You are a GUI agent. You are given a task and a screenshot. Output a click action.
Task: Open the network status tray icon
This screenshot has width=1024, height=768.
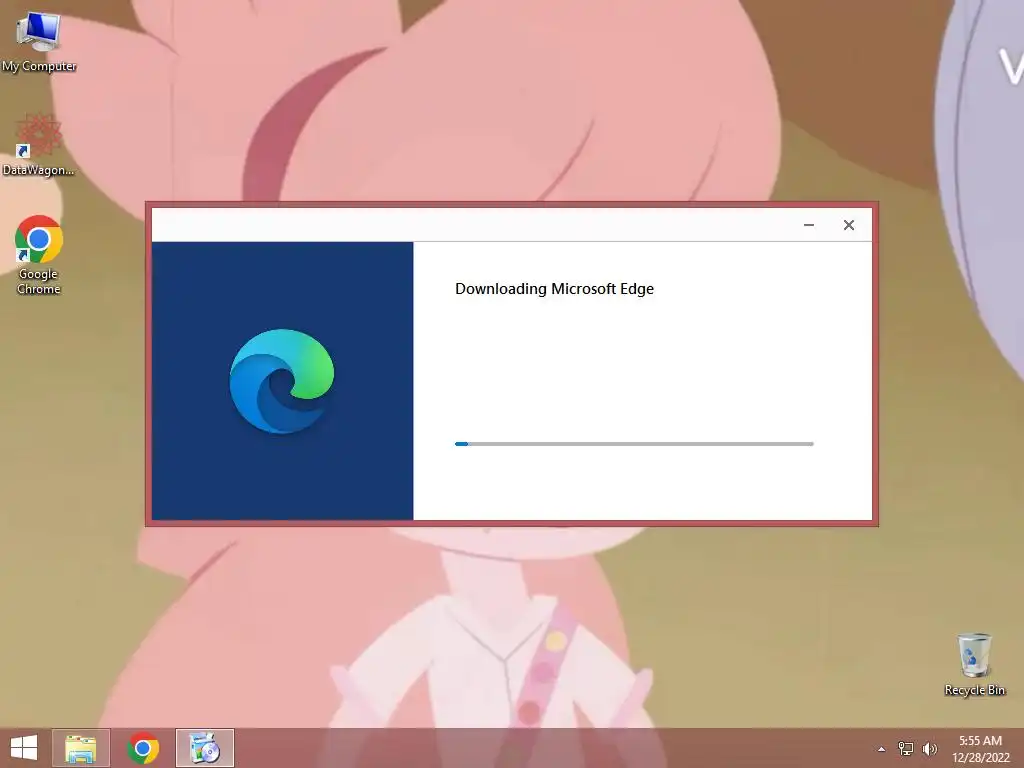point(906,748)
